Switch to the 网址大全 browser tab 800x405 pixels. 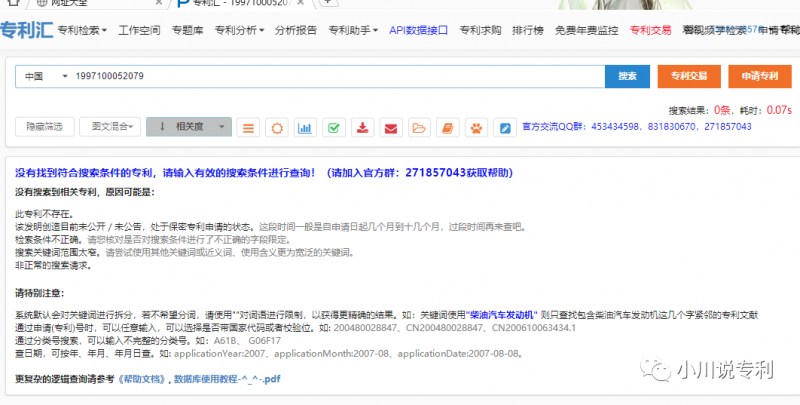pos(97,3)
